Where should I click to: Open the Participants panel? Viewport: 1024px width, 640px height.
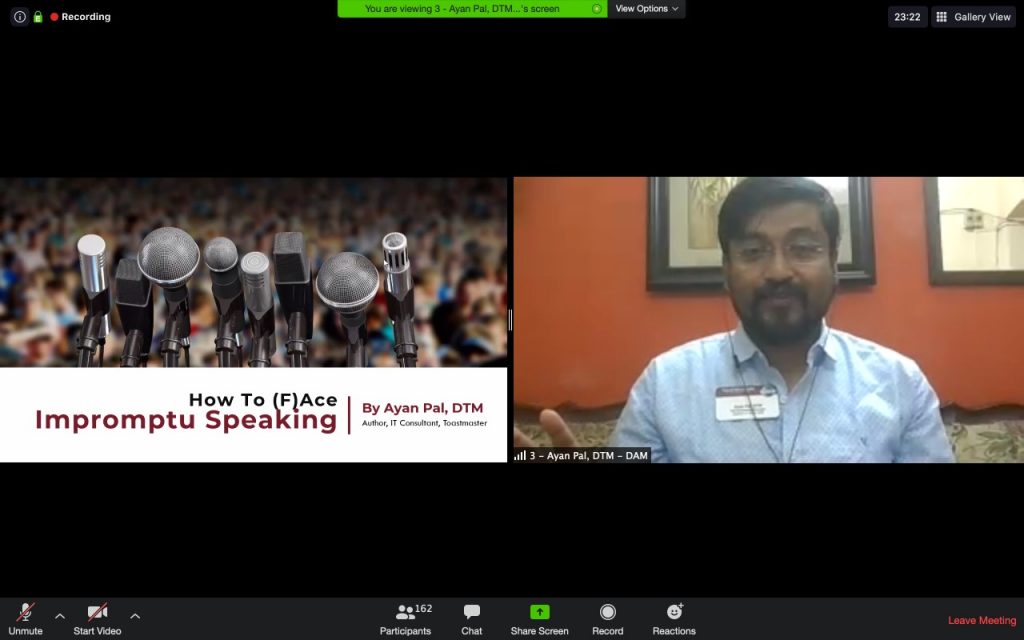click(406, 619)
